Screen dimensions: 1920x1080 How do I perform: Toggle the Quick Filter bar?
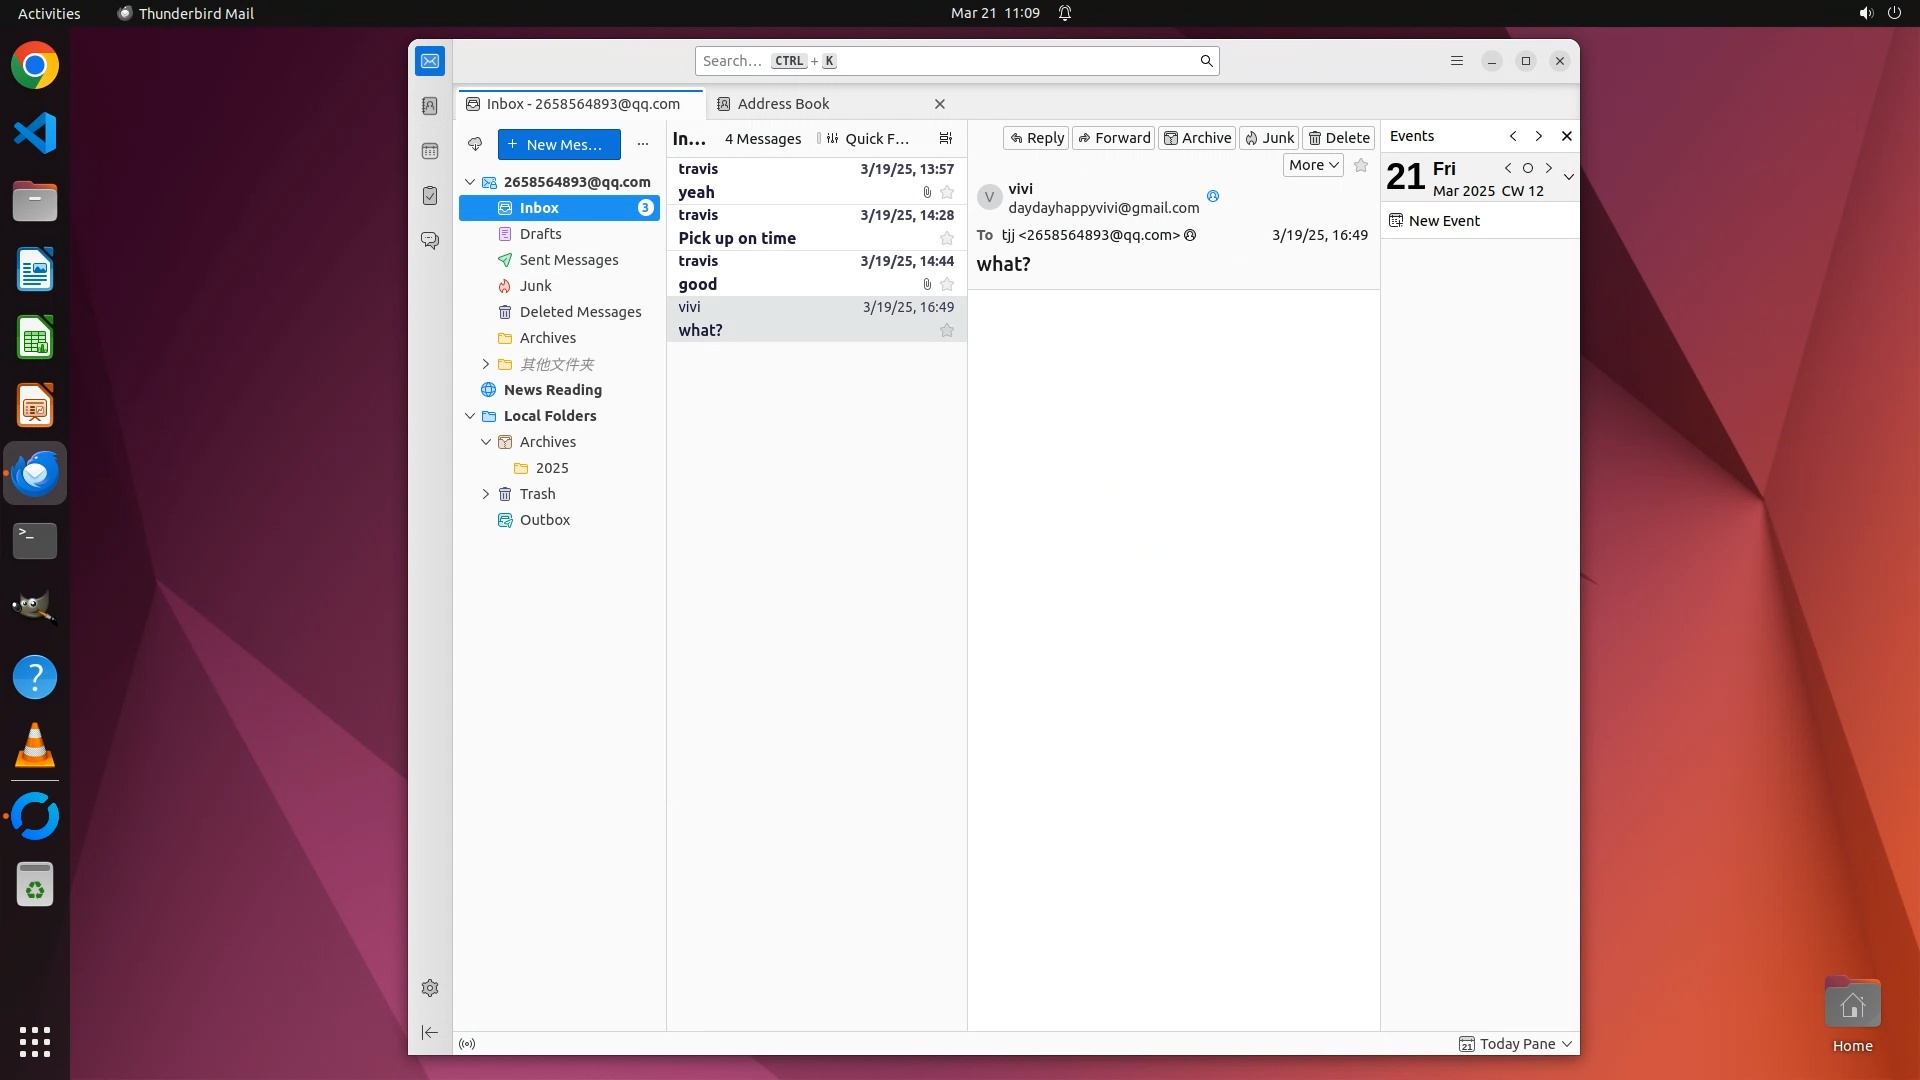click(867, 138)
